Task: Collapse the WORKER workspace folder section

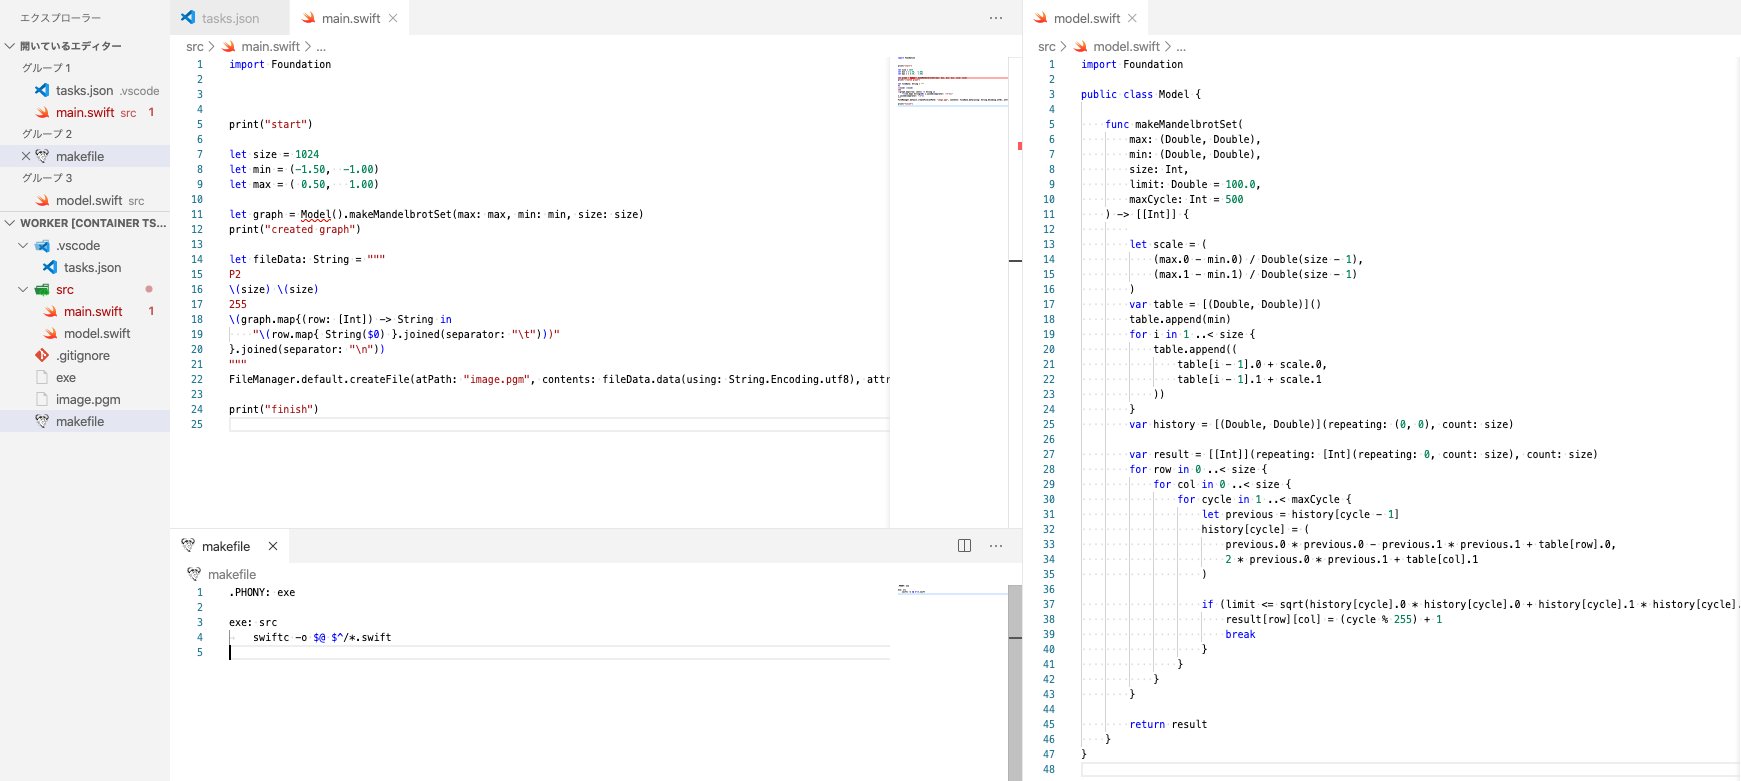Action: 10,223
